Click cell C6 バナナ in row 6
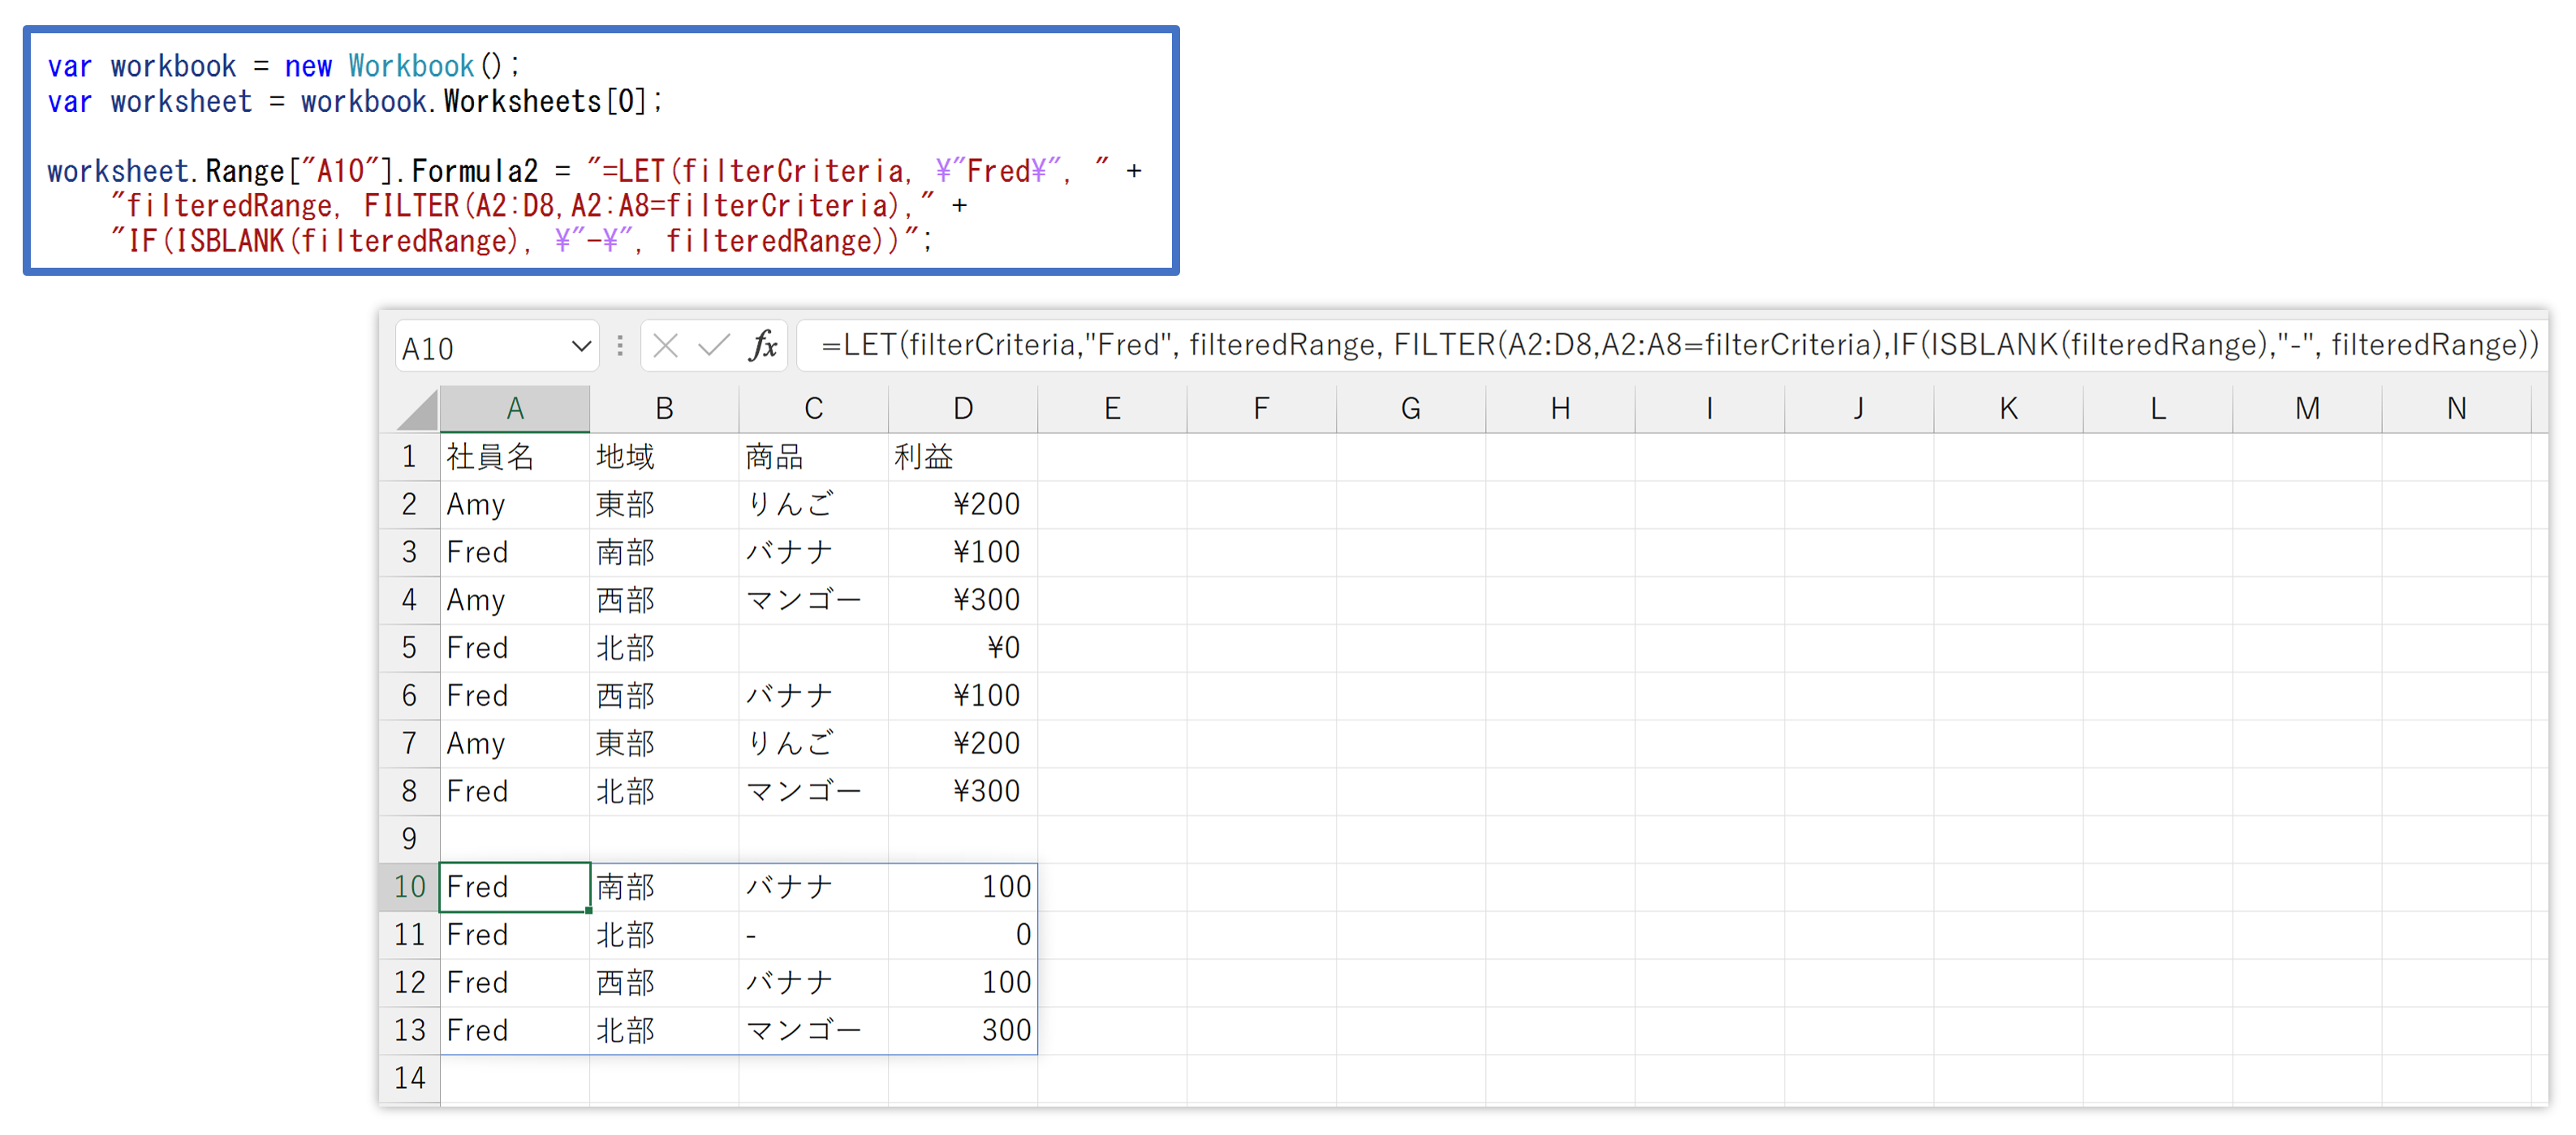 coord(813,696)
